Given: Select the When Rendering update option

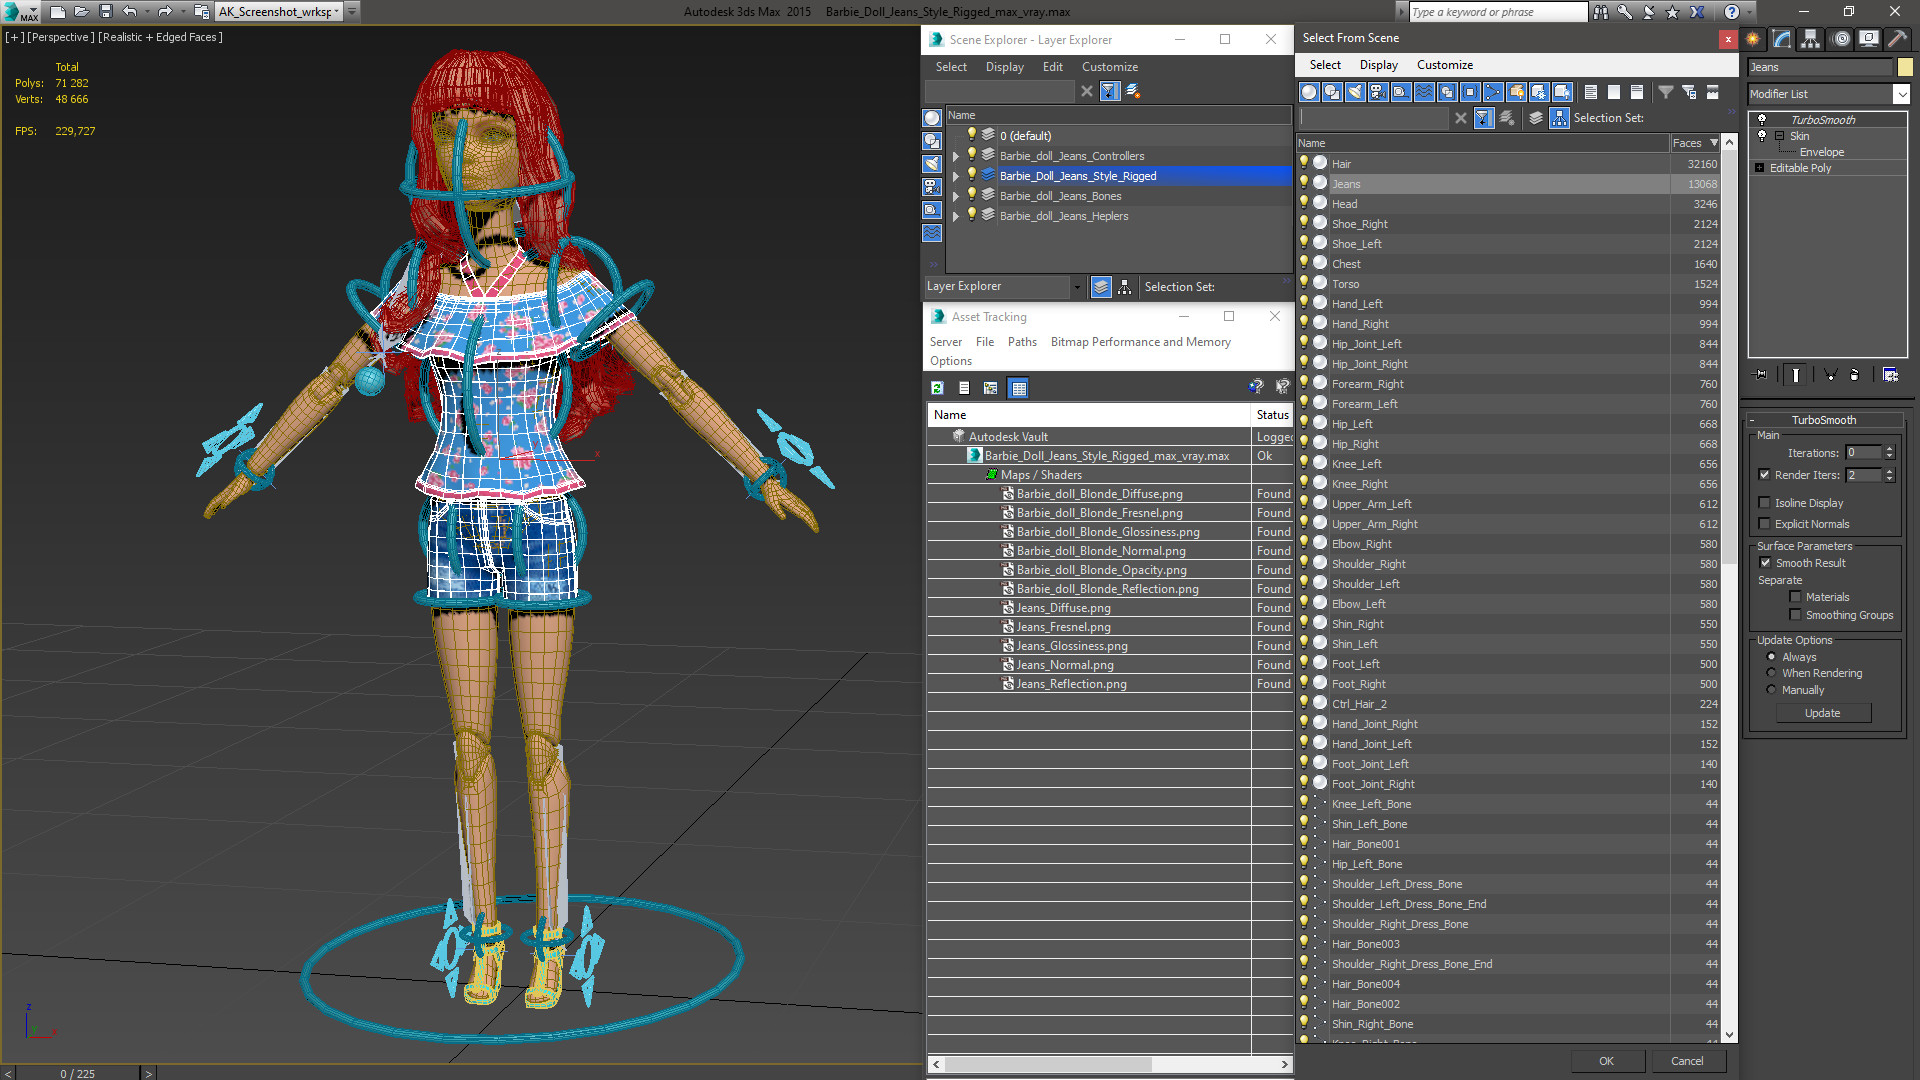Looking at the screenshot, I should point(1771,673).
